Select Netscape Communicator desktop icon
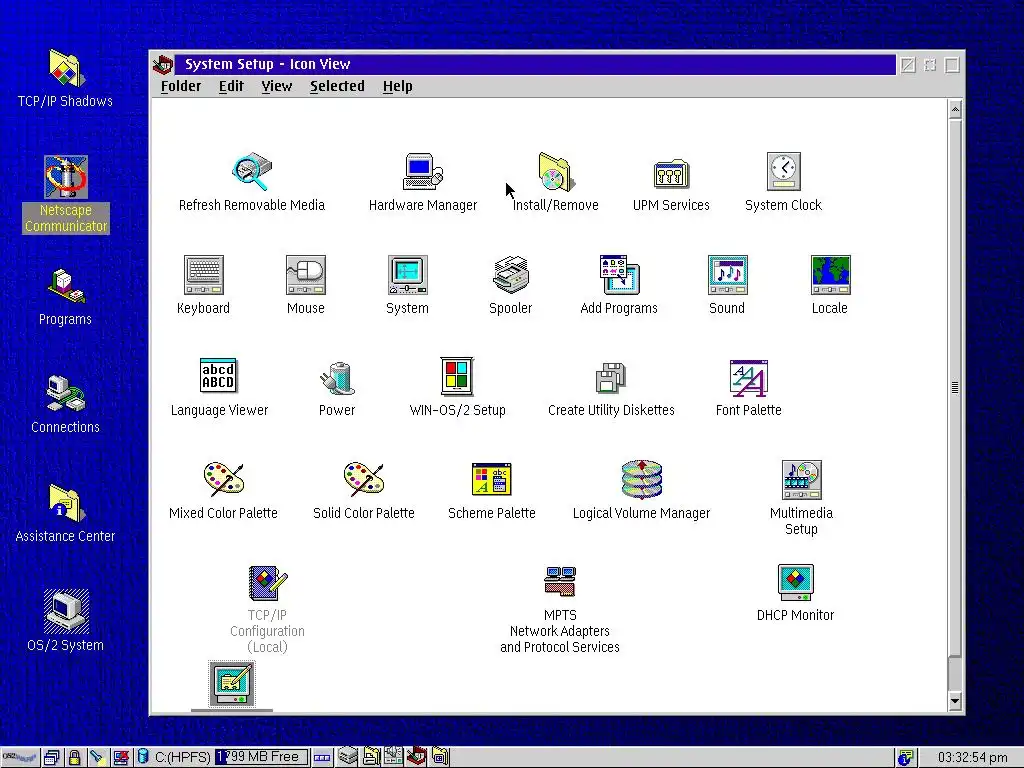Screen dimensions: 1024x768 (65, 177)
